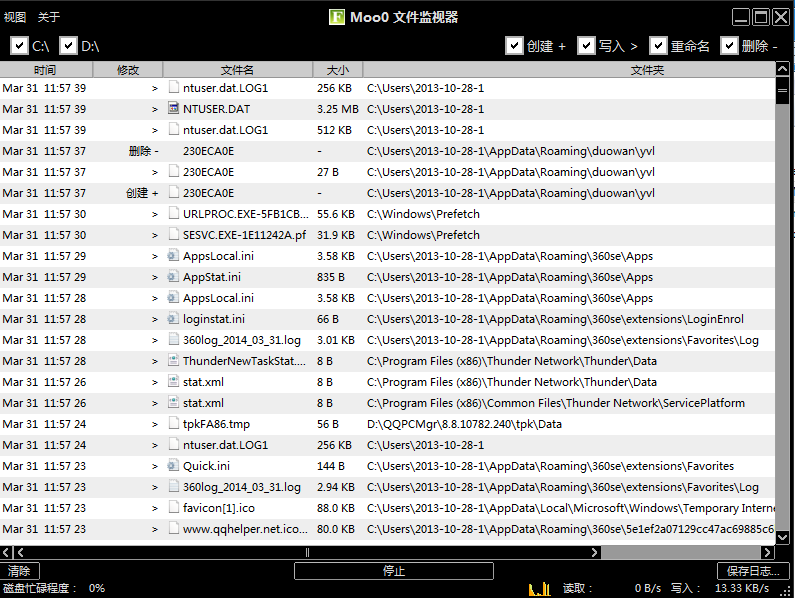Click the favicon[1].ico file icon
This screenshot has height=598, width=795.
pos(174,507)
